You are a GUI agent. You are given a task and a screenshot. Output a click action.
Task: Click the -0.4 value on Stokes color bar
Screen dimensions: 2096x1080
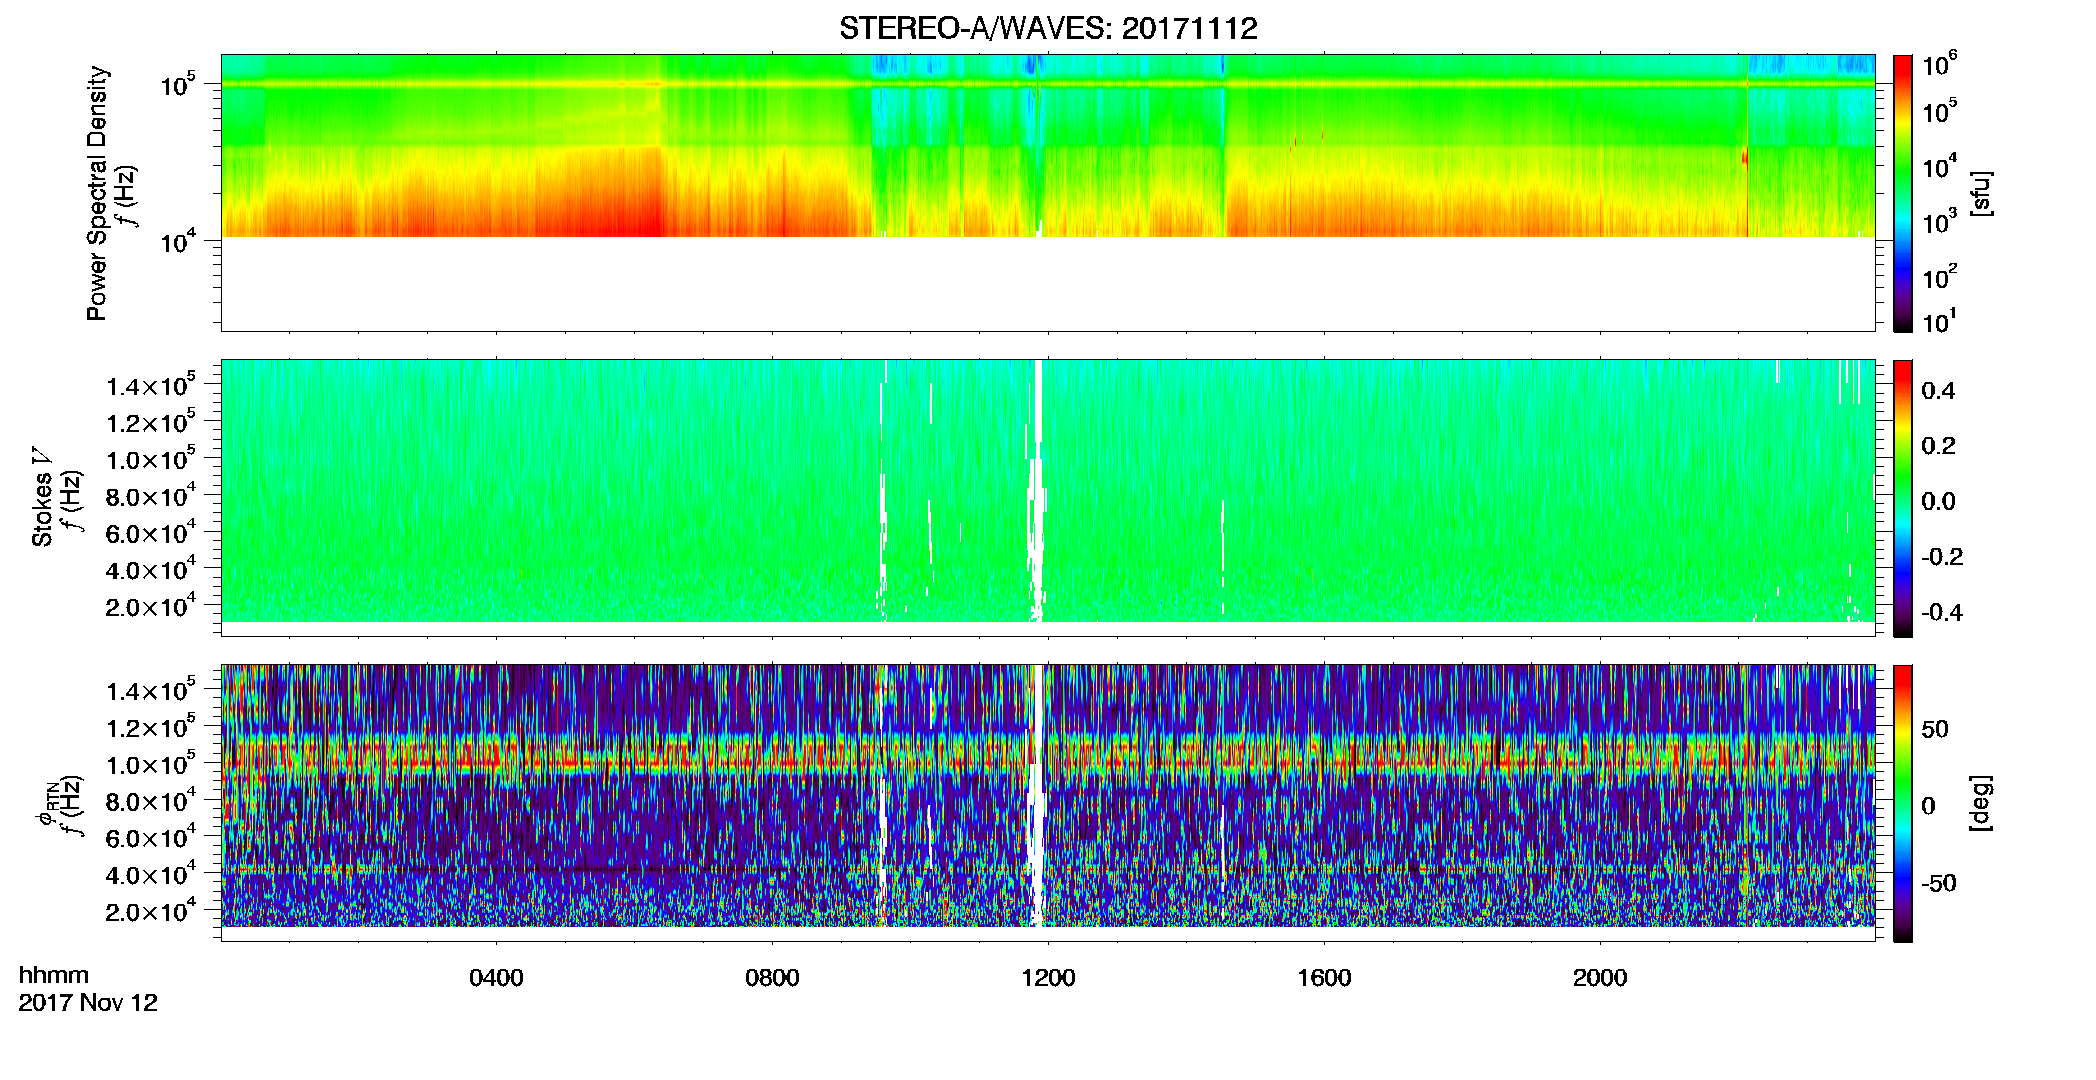point(1942,612)
